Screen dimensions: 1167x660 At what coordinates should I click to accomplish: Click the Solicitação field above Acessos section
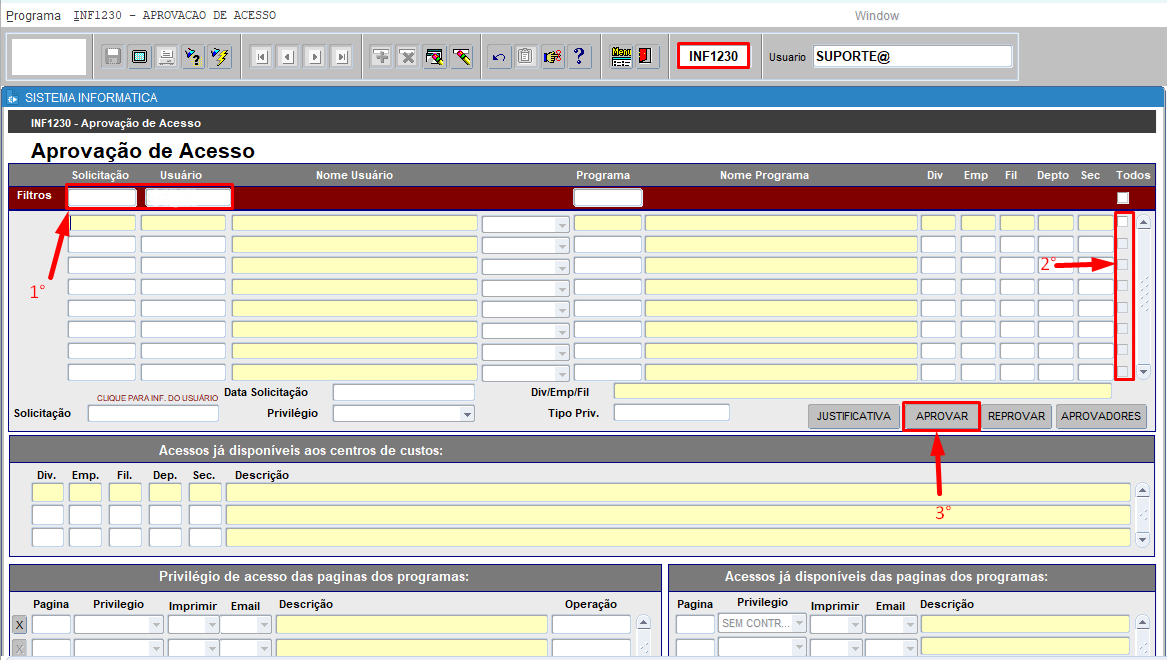click(x=153, y=414)
